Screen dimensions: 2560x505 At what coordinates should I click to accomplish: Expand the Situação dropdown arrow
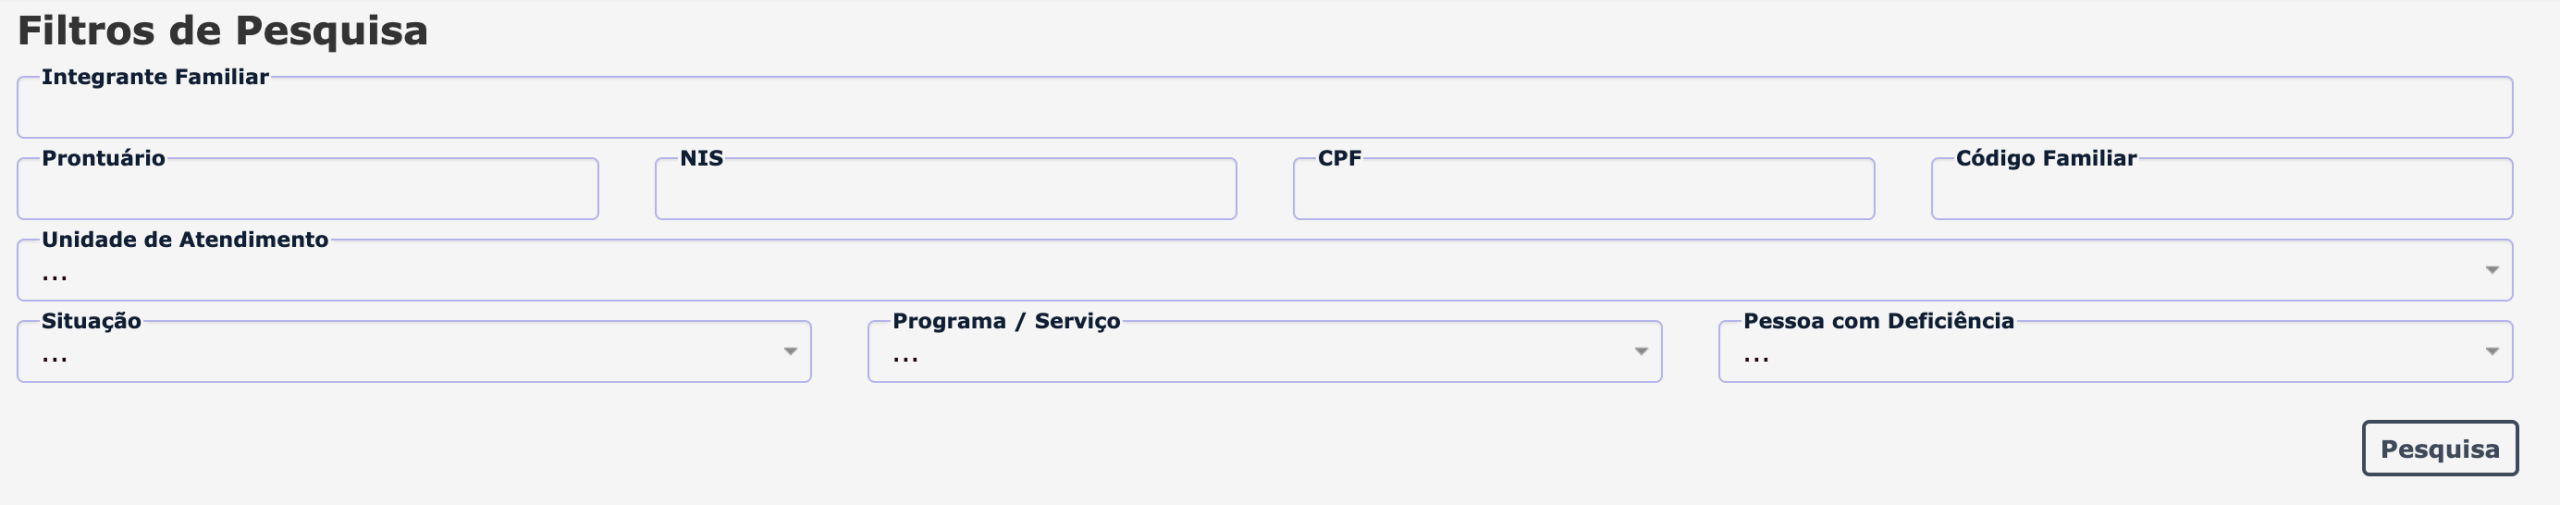[x=791, y=351]
